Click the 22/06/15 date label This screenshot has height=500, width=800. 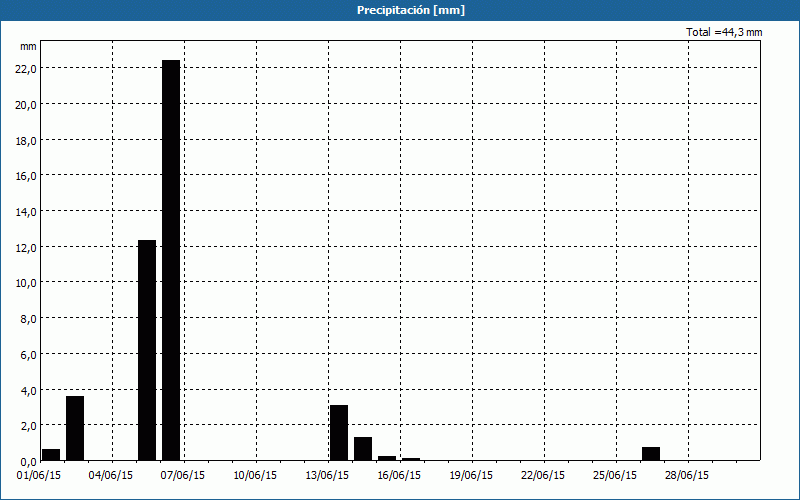coord(543,476)
